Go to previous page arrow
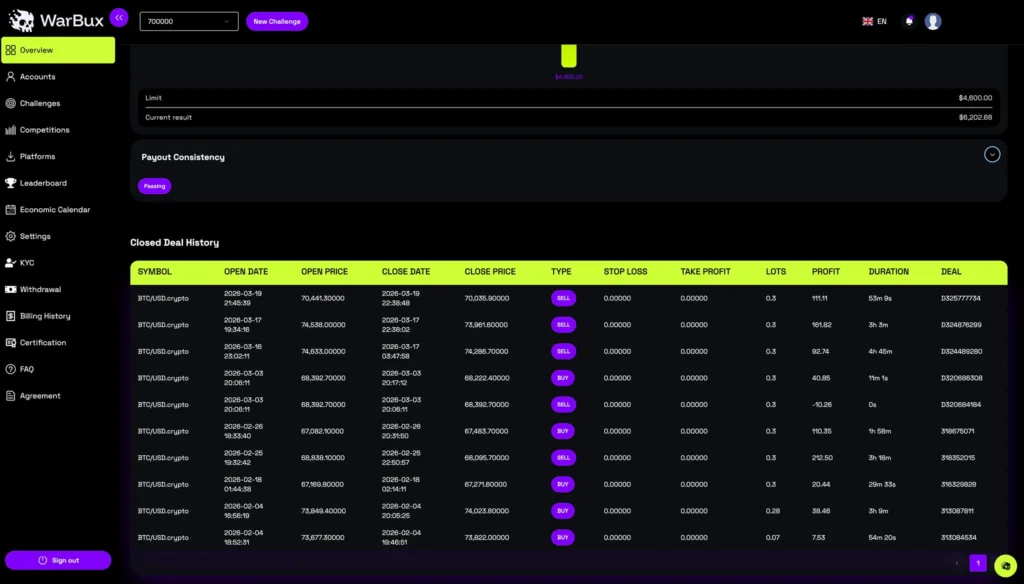Viewport: 1024px width, 584px height. point(957,563)
